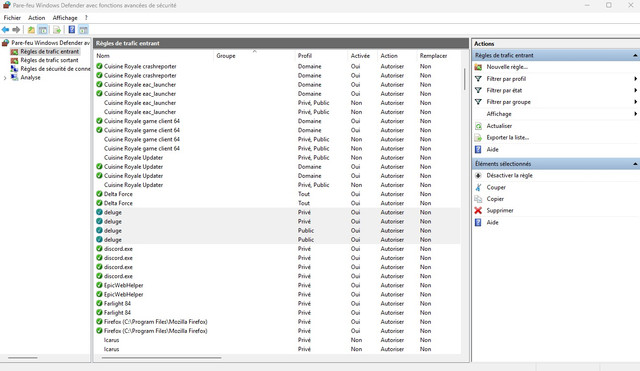Select the Analyse tree label
Viewport: 640px width, 371px height.
31,78
